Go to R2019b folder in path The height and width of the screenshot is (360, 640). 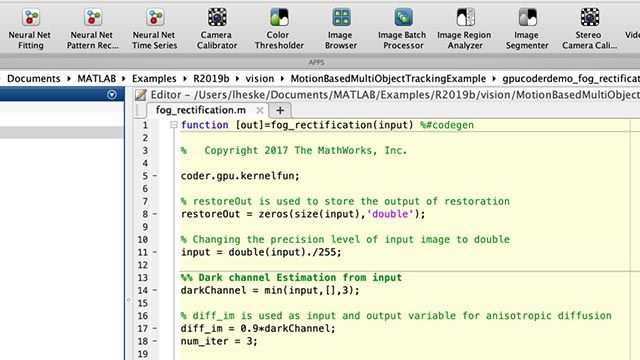tap(211, 78)
